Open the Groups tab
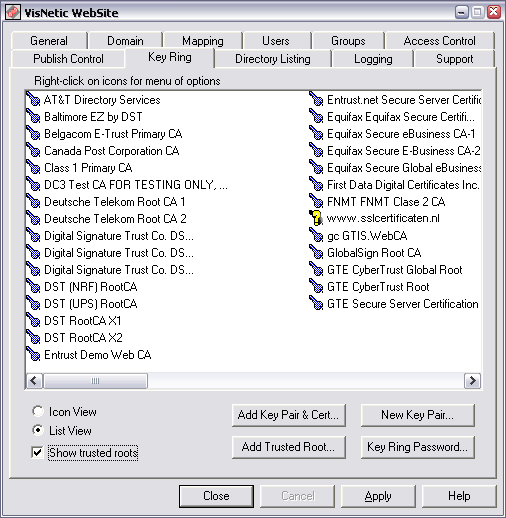506x518 pixels. (348, 41)
